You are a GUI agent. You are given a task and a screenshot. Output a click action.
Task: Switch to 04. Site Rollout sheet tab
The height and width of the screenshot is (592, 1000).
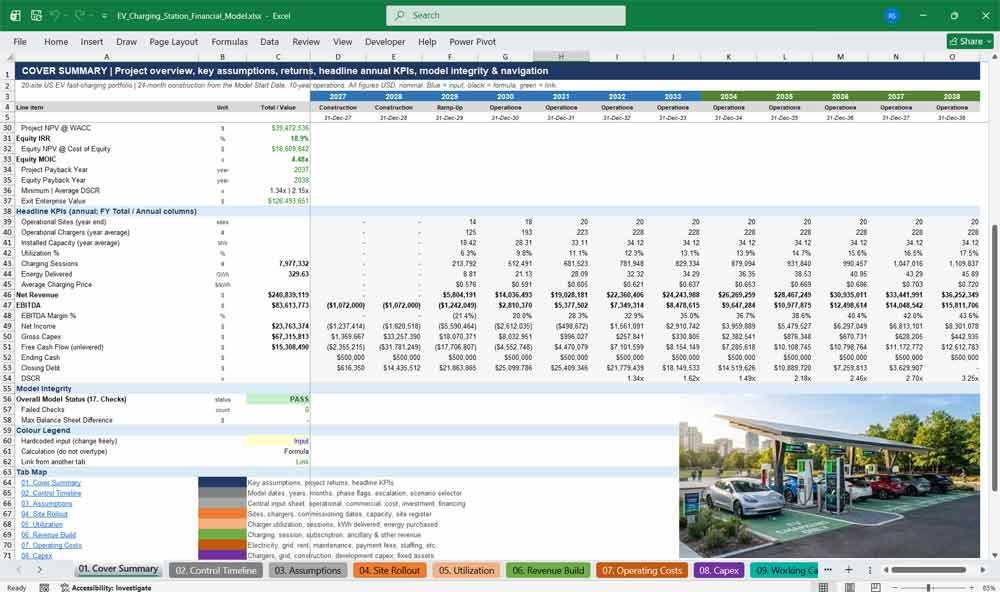tap(390, 570)
